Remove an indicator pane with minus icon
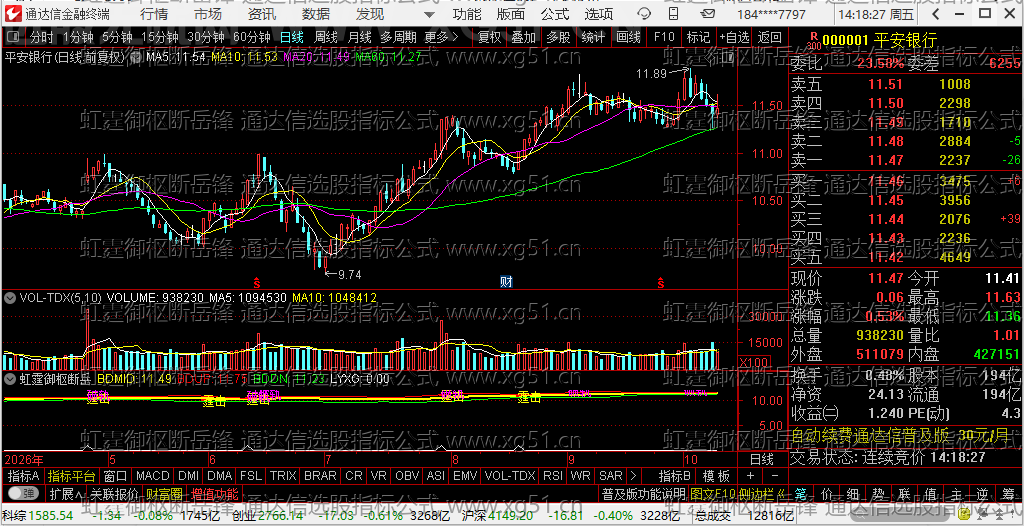This screenshot has width=1024, height=526. tap(775, 476)
